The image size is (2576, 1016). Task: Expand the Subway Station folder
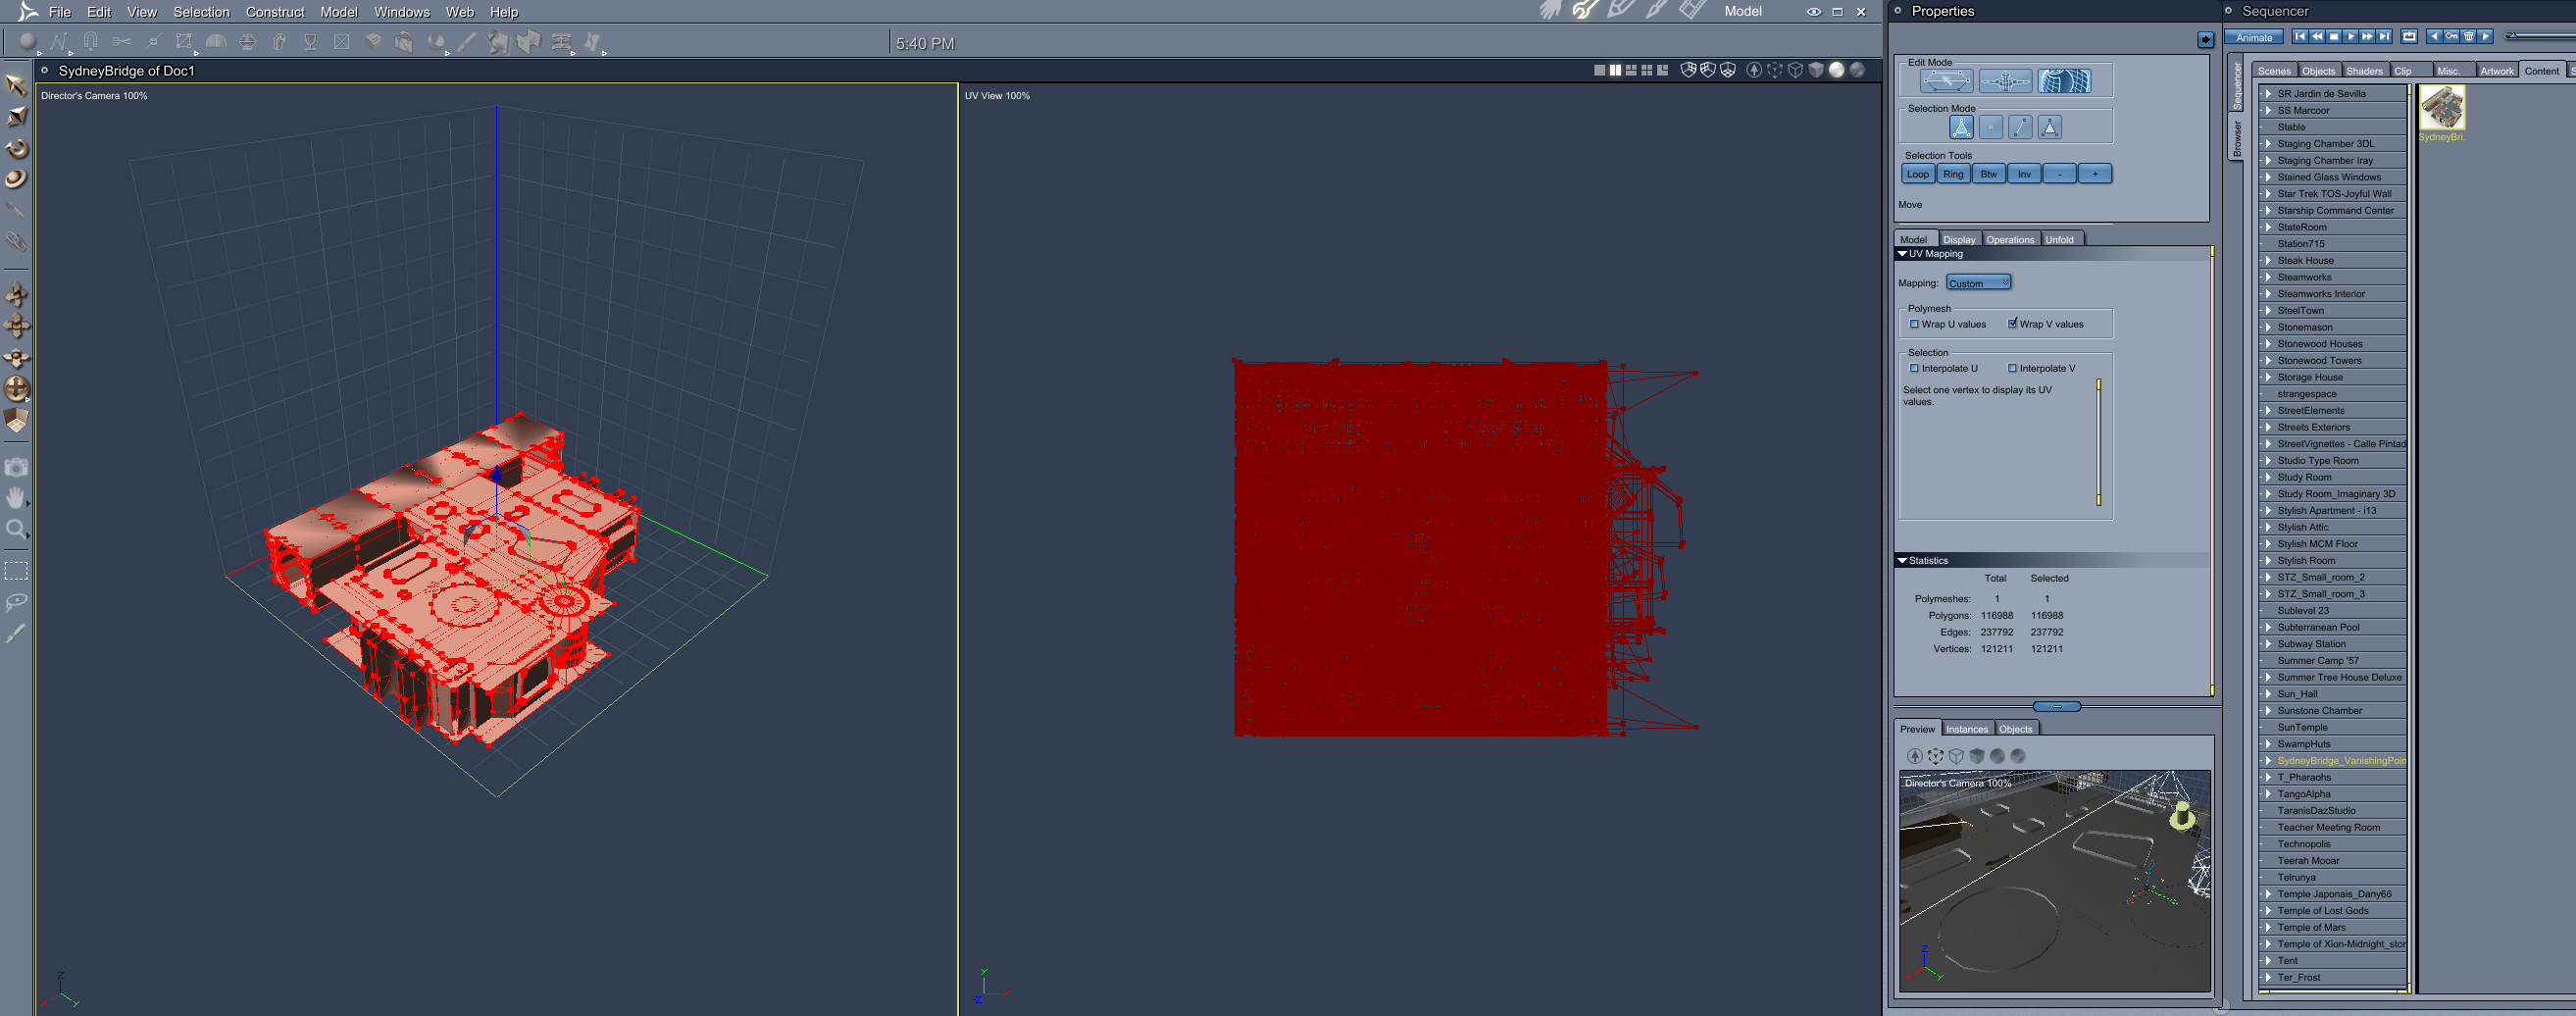[2268, 644]
